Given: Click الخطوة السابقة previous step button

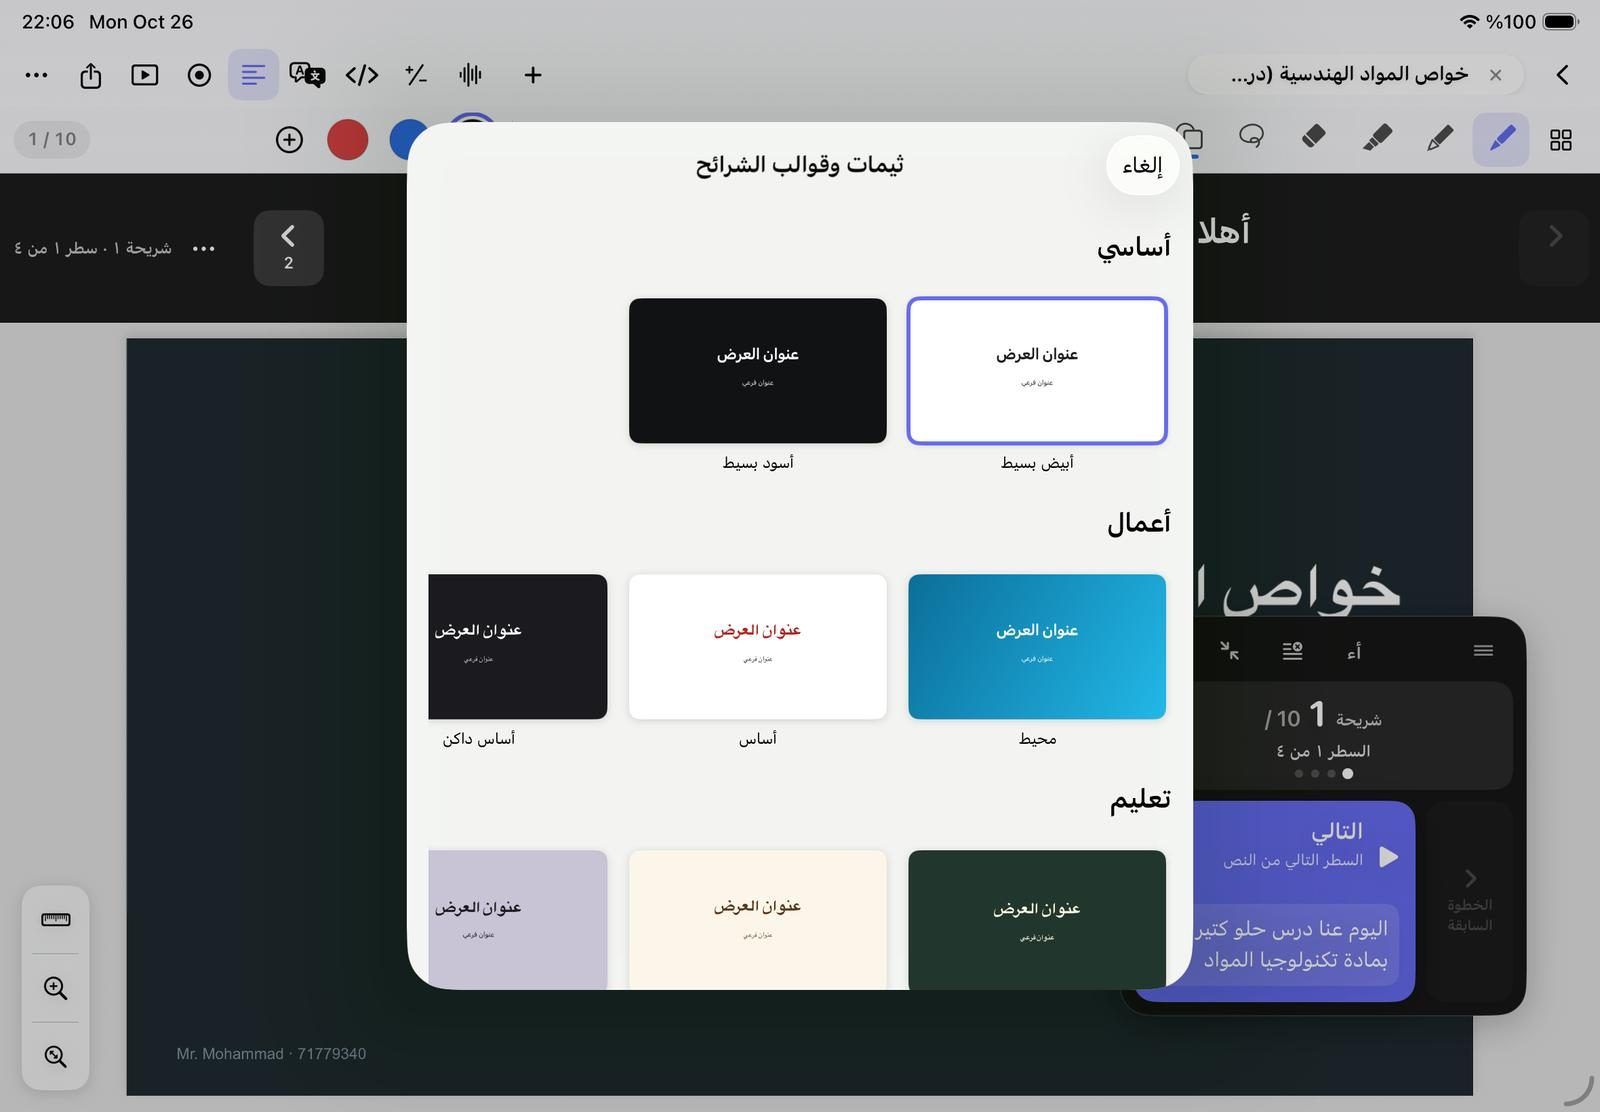Looking at the screenshot, I should pyautogui.click(x=1469, y=900).
